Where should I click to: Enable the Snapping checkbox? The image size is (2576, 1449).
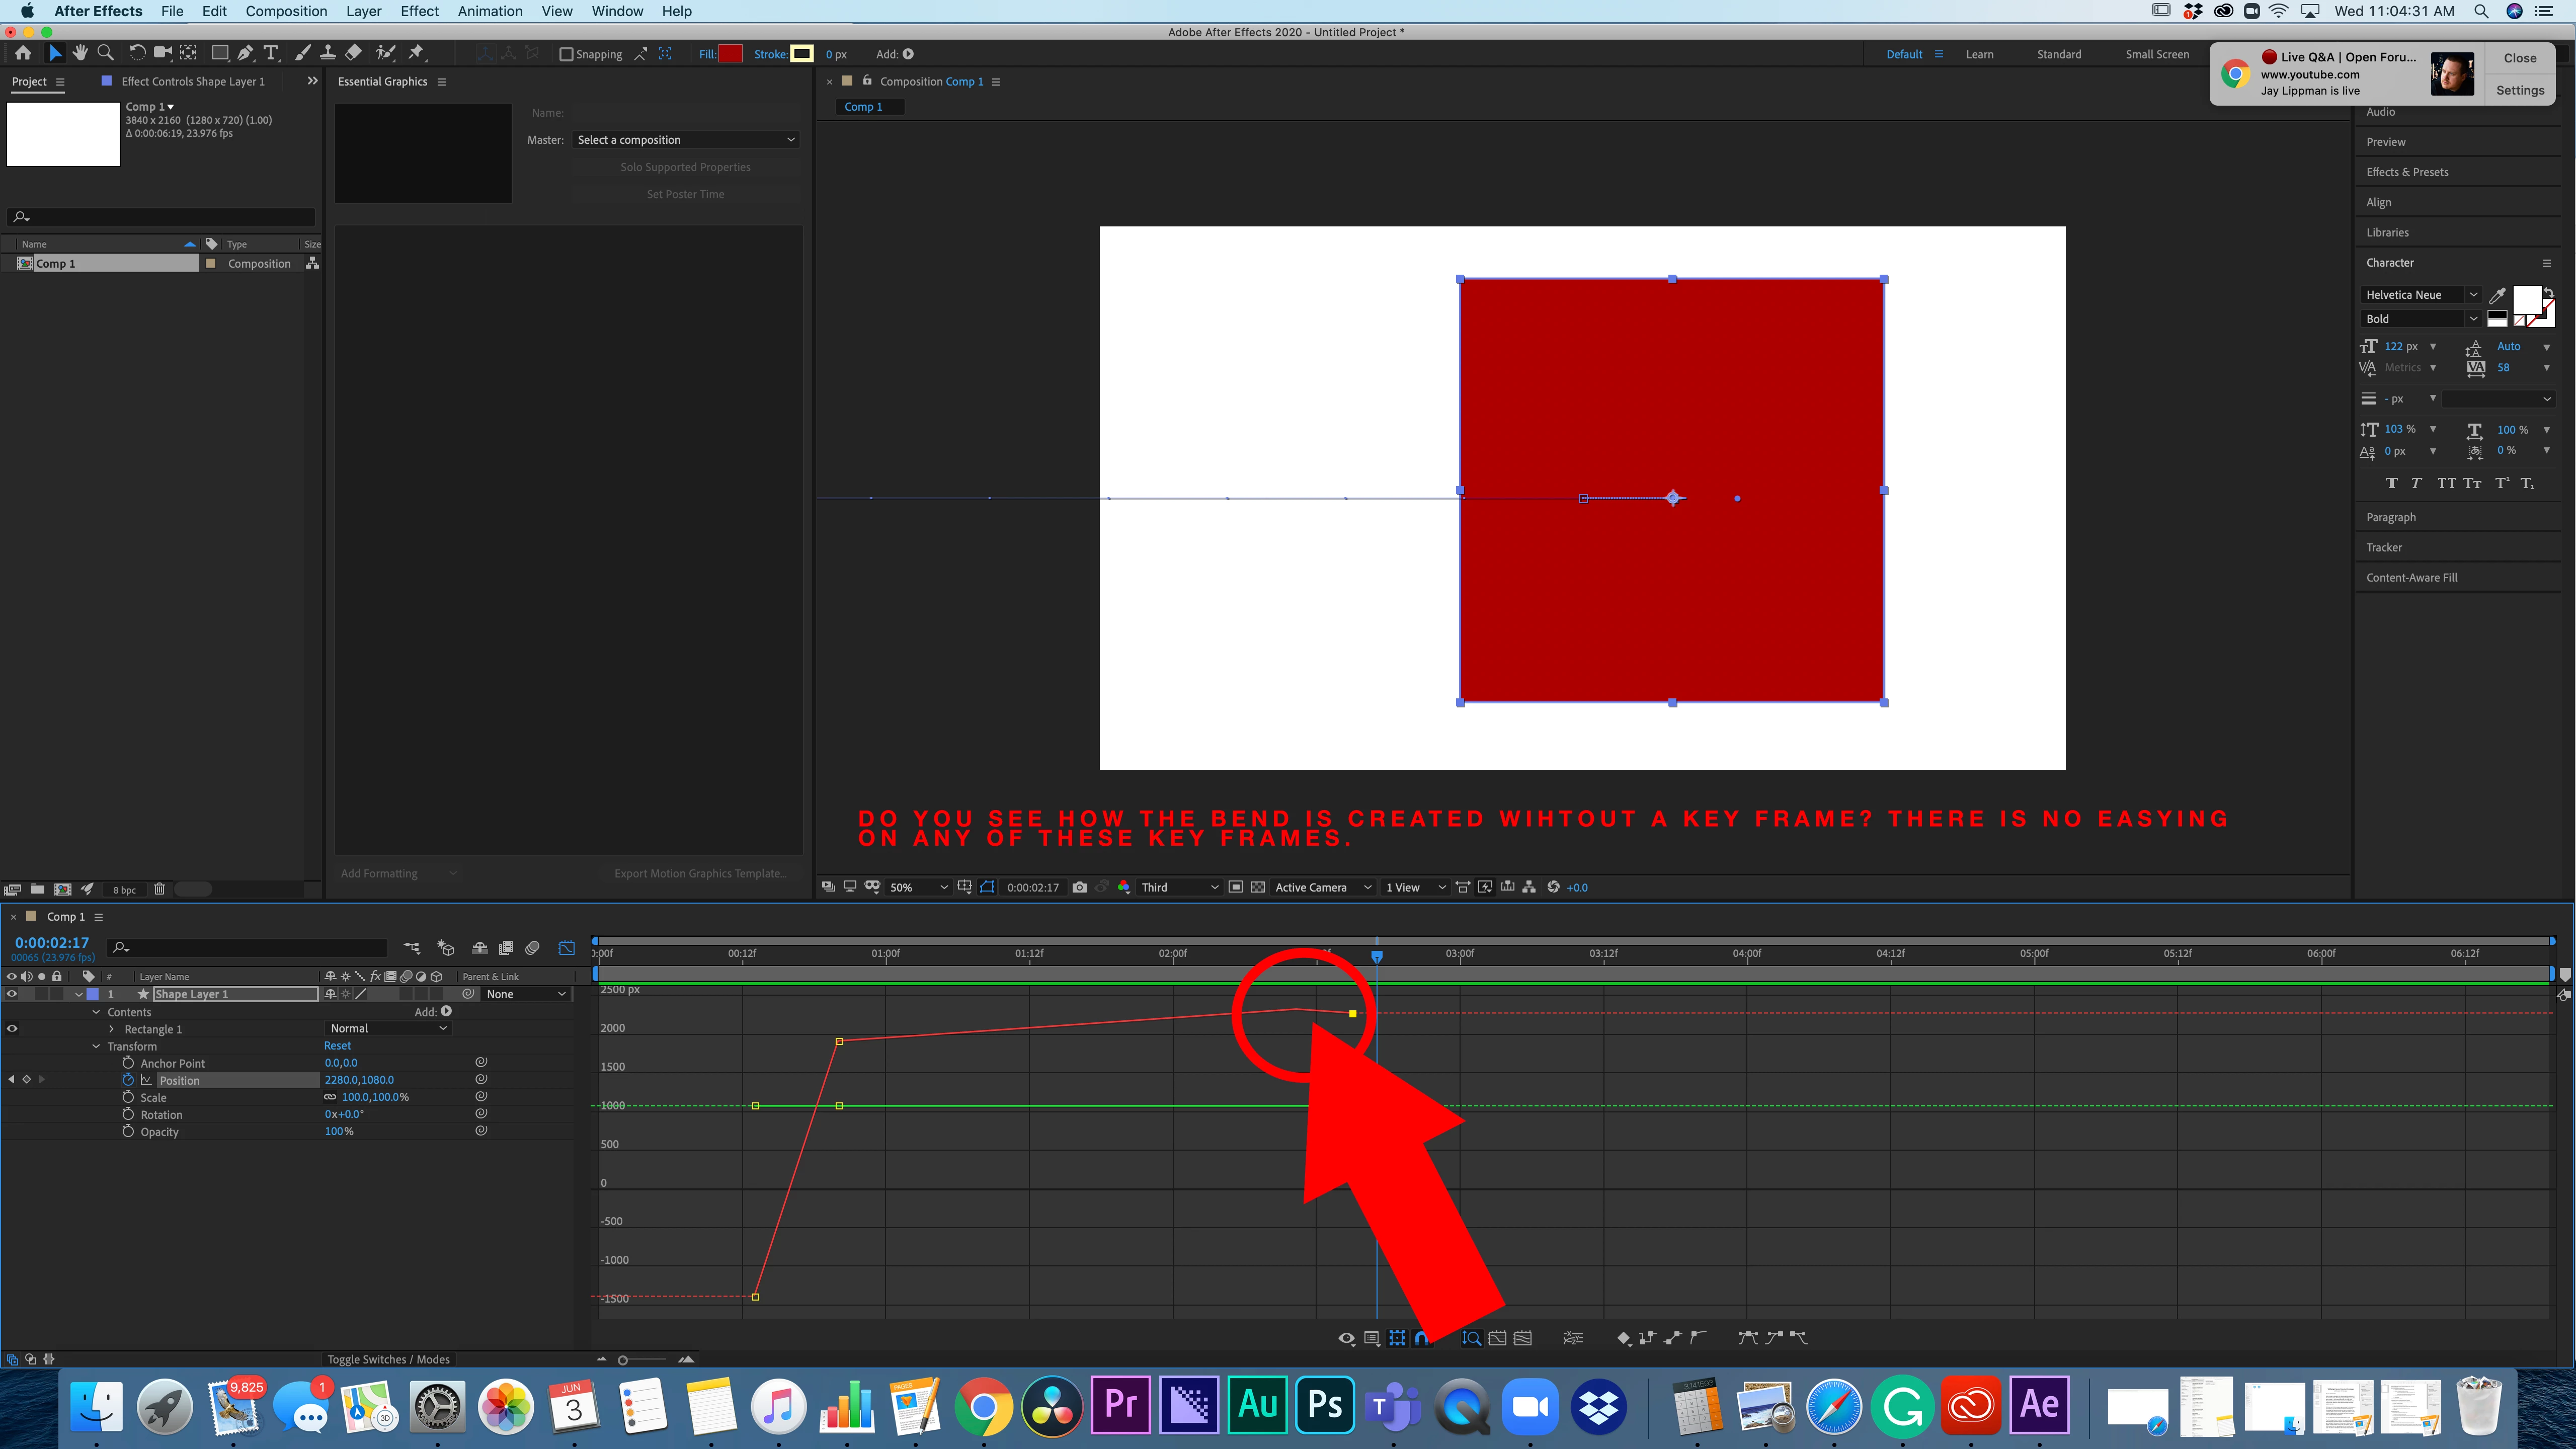(x=566, y=54)
